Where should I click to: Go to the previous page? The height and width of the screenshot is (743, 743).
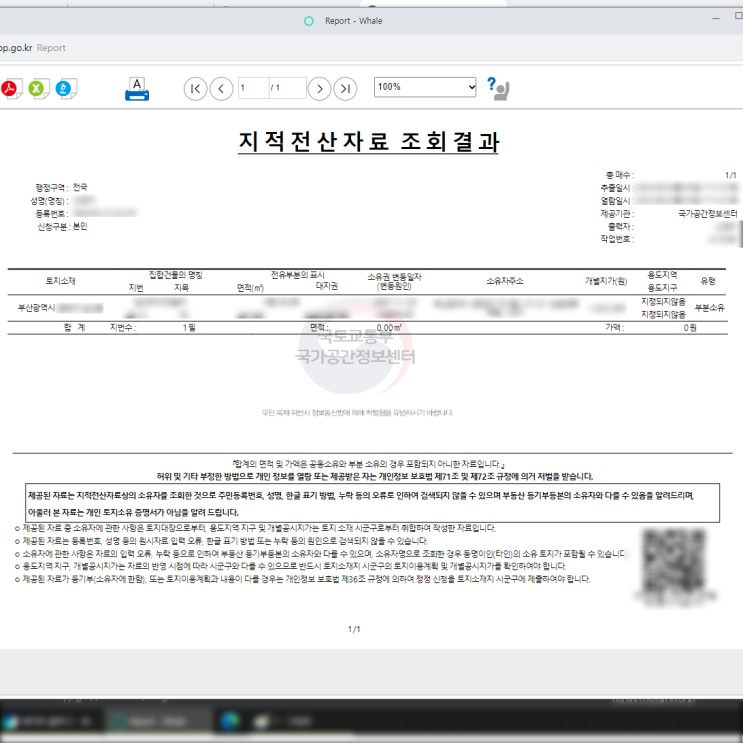click(221, 89)
